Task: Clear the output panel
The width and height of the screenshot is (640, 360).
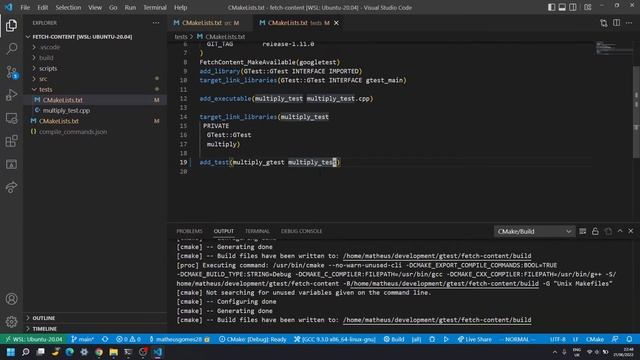Action: click(582, 231)
